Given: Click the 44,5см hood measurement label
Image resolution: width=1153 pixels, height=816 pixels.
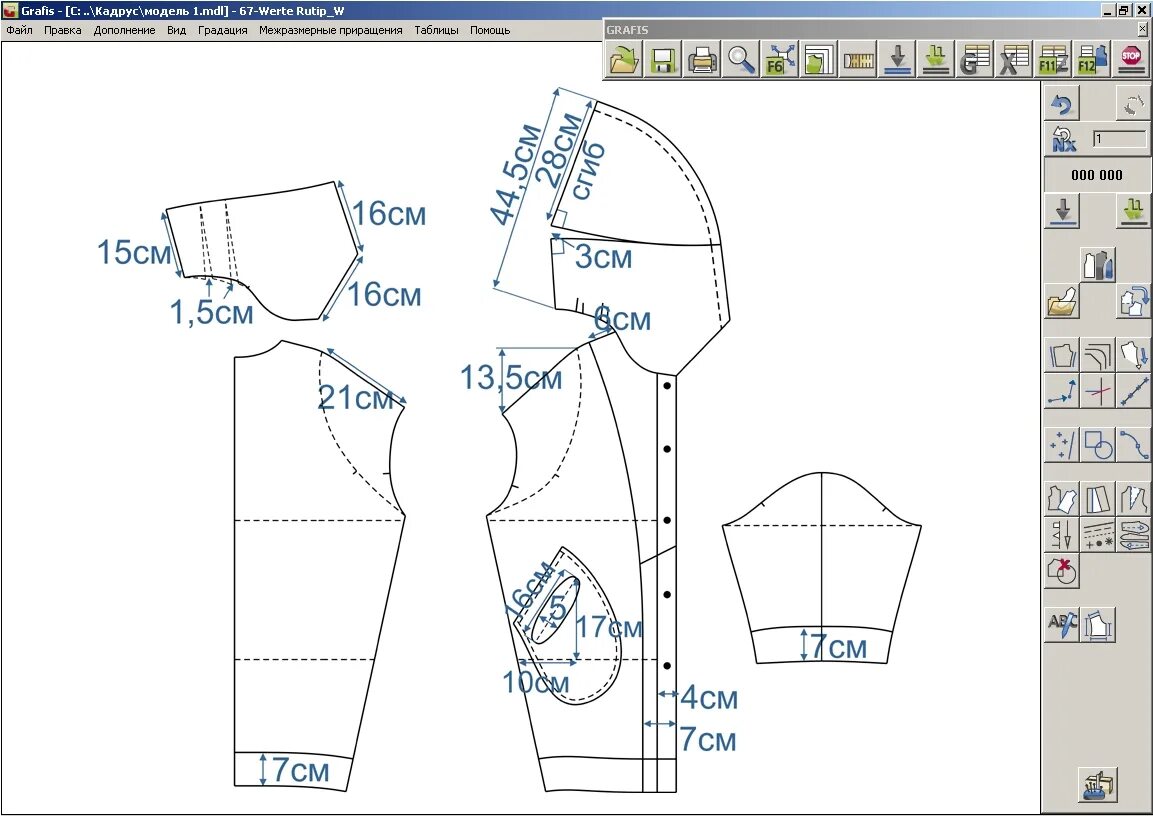Looking at the screenshot, I should tap(517, 174).
